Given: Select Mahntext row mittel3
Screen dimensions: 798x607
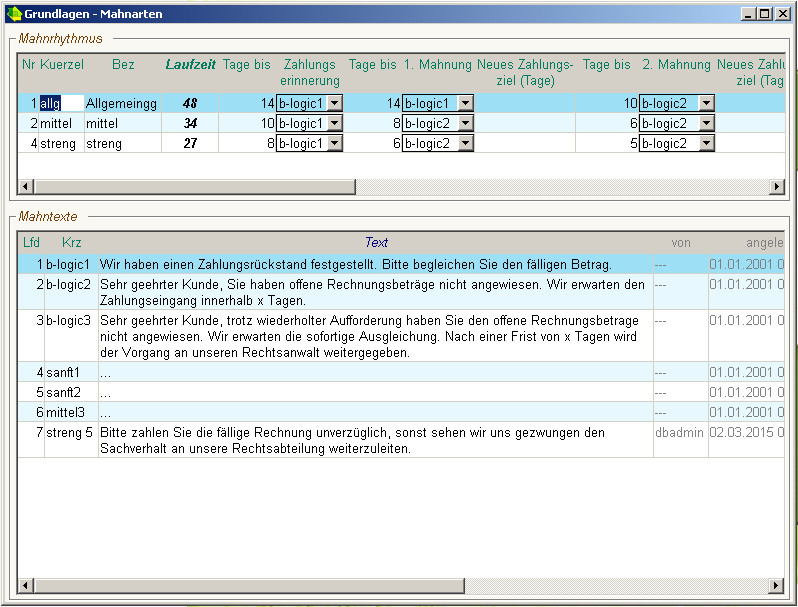Looking at the screenshot, I should [x=401, y=412].
